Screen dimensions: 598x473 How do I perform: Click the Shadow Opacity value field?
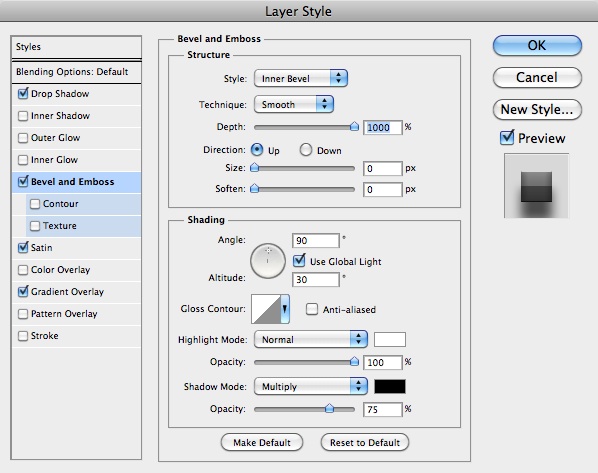click(x=383, y=410)
